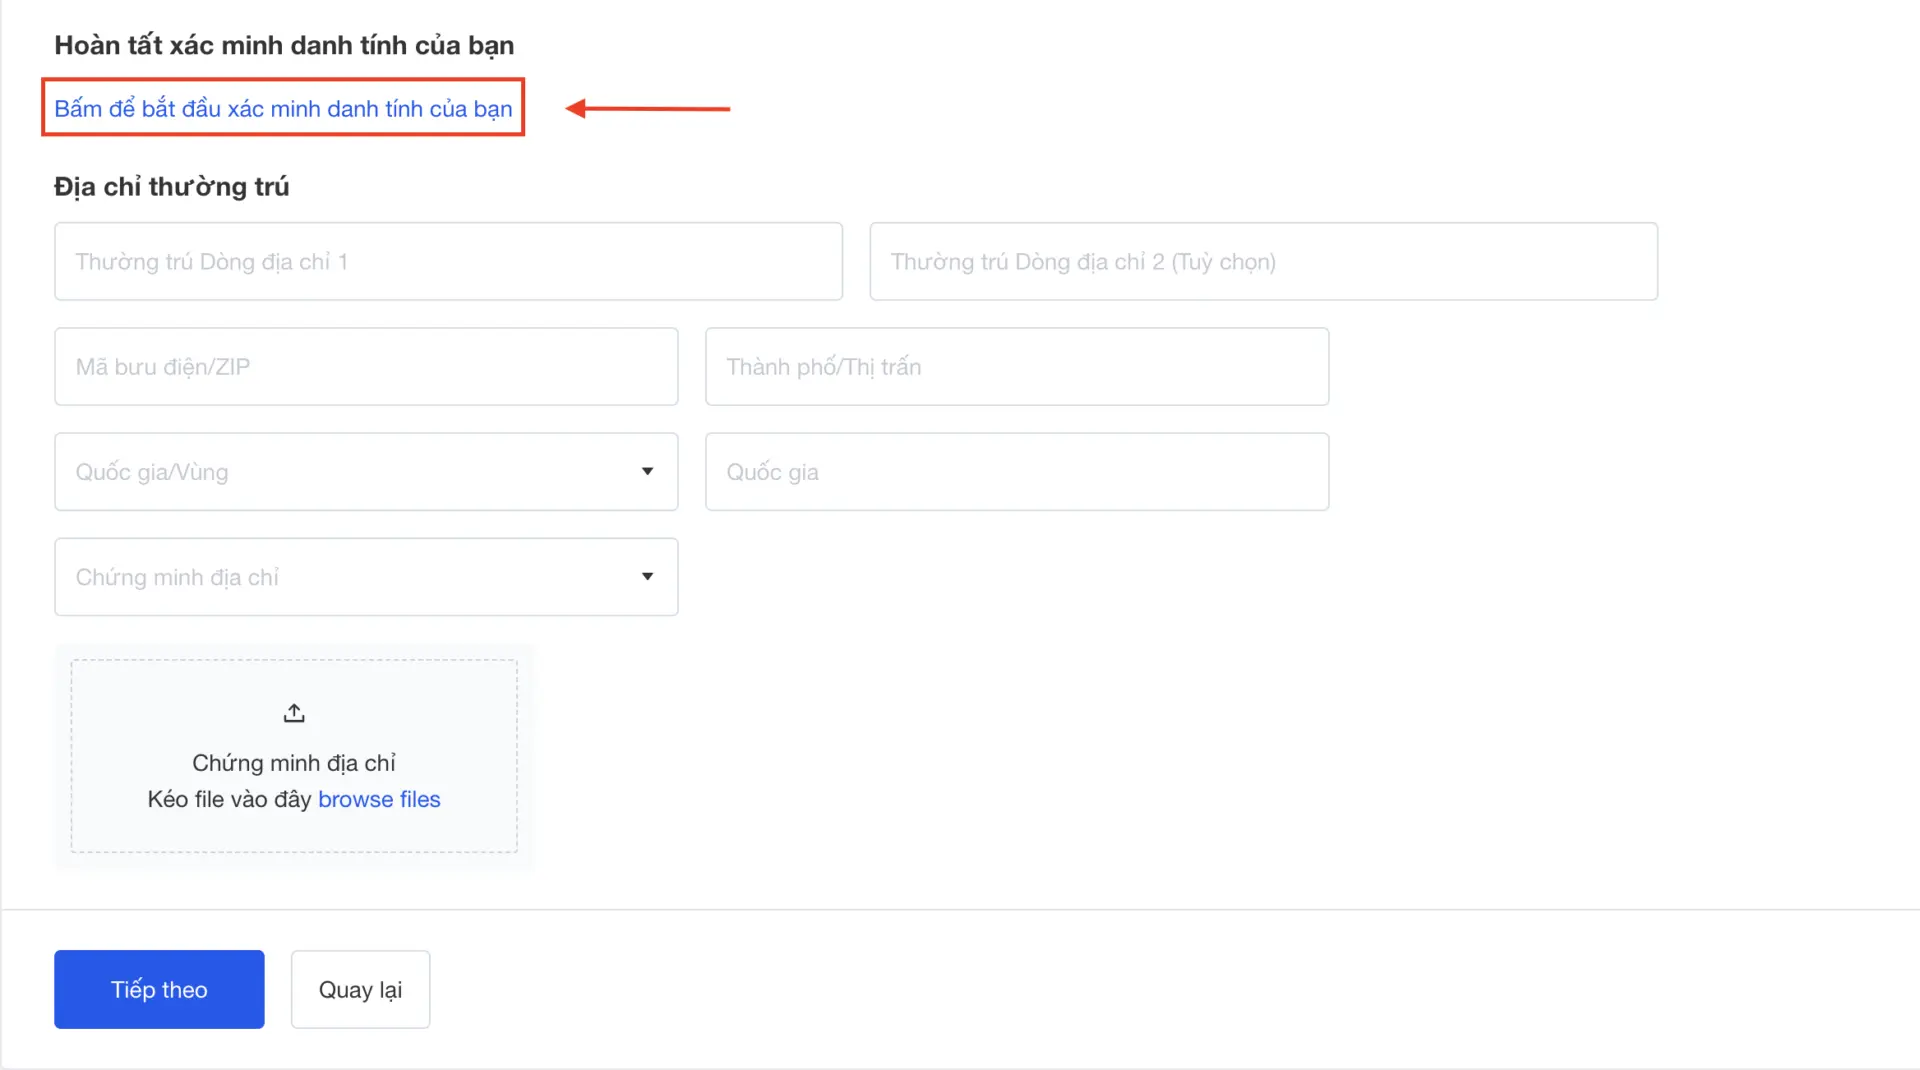Click the Hoàn tất xác minh danh tính heading
Image resolution: width=1920 pixels, height=1070 pixels.
point(284,45)
